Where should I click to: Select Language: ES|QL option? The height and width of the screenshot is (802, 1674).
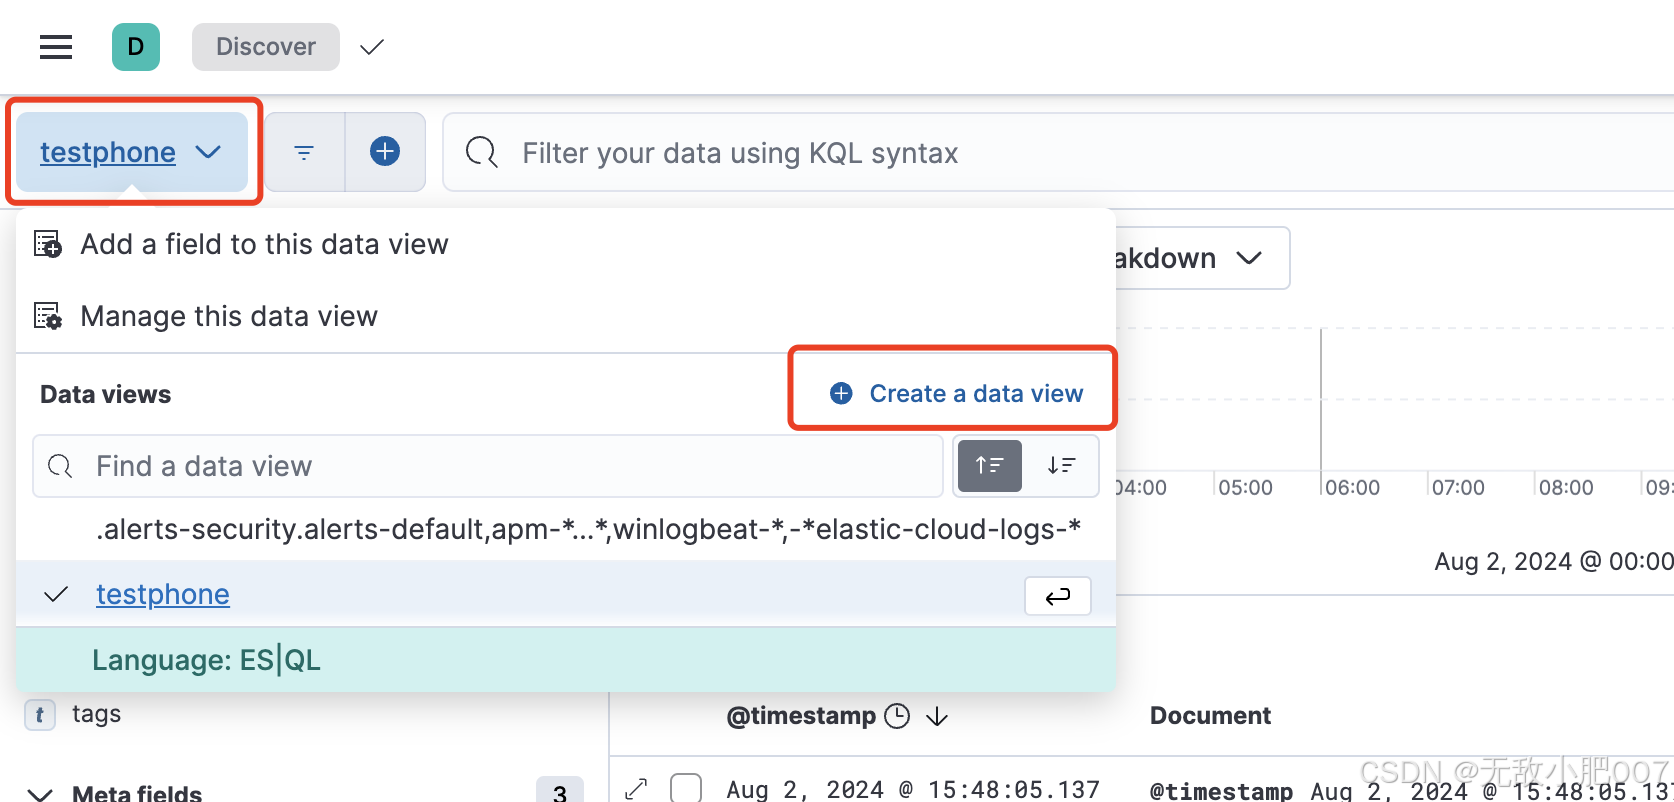coord(206,660)
